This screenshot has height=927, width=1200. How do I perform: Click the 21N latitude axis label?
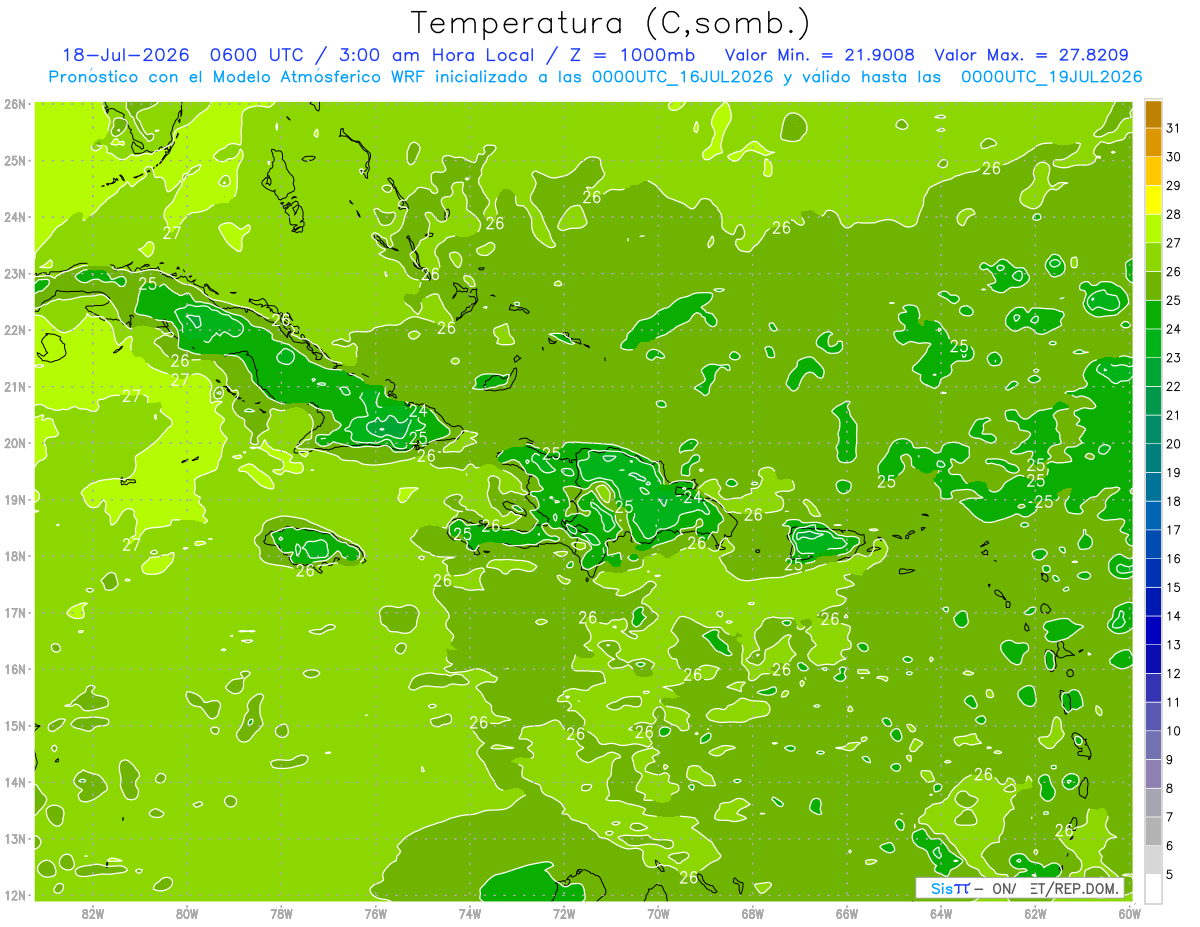pyautogui.click(x=14, y=387)
